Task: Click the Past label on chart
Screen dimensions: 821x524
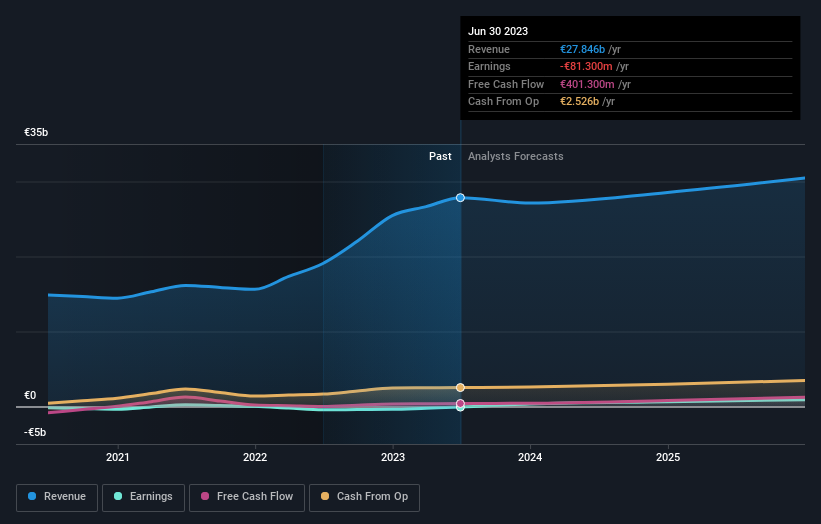Action: pyautogui.click(x=440, y=156)
